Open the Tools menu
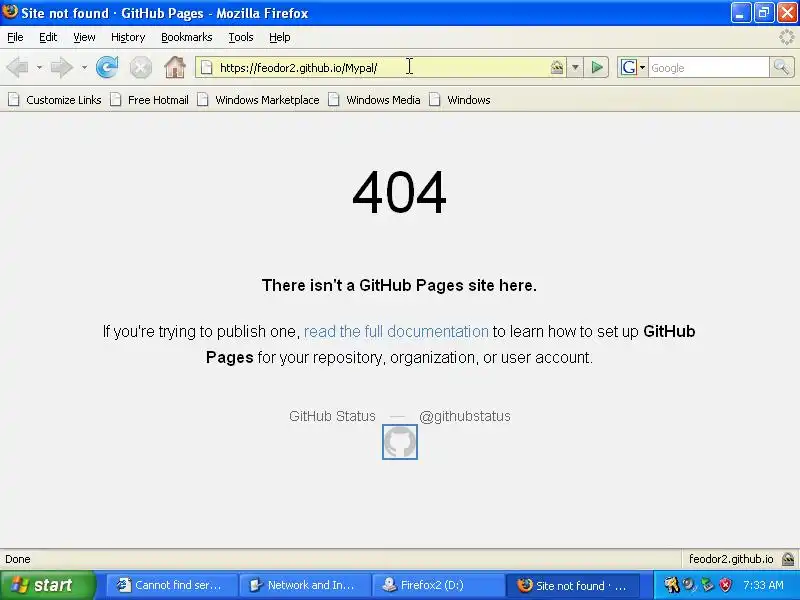This screenshot has width=800, height=600. [241, 37]
